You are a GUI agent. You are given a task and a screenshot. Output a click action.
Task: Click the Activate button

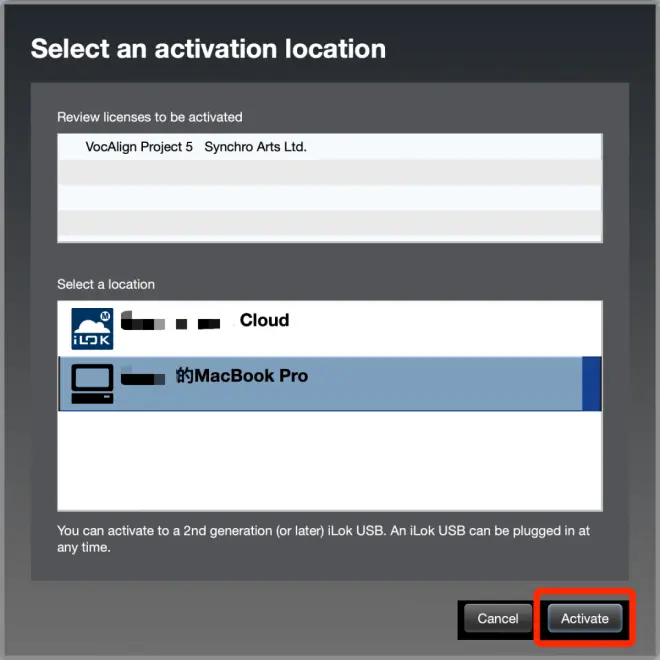click(x=585, y=618)
